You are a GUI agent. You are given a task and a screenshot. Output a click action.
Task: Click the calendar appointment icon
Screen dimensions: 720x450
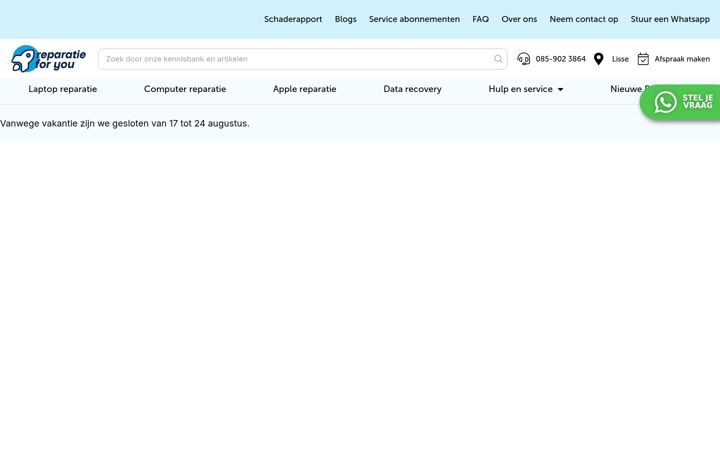point(643,59)
